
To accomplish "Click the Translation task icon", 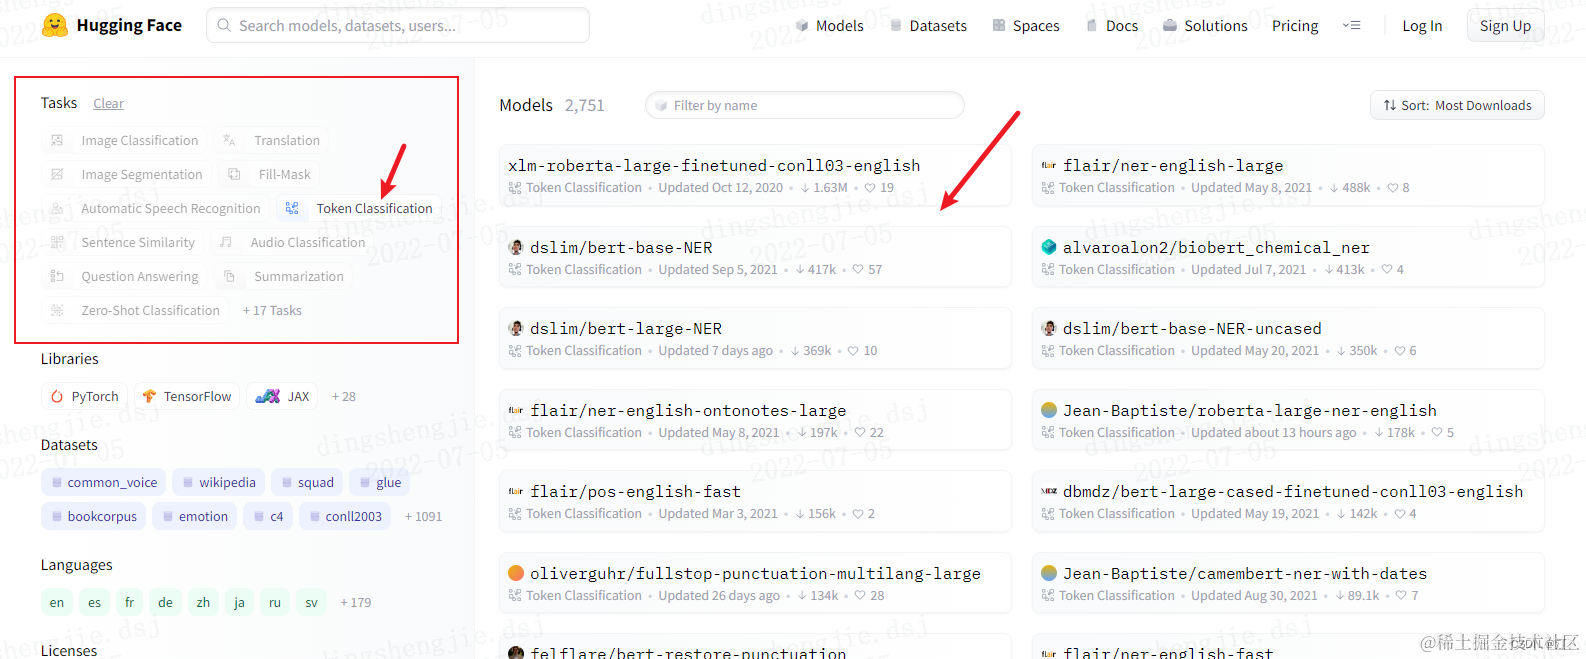I will [x=229, y=140].
